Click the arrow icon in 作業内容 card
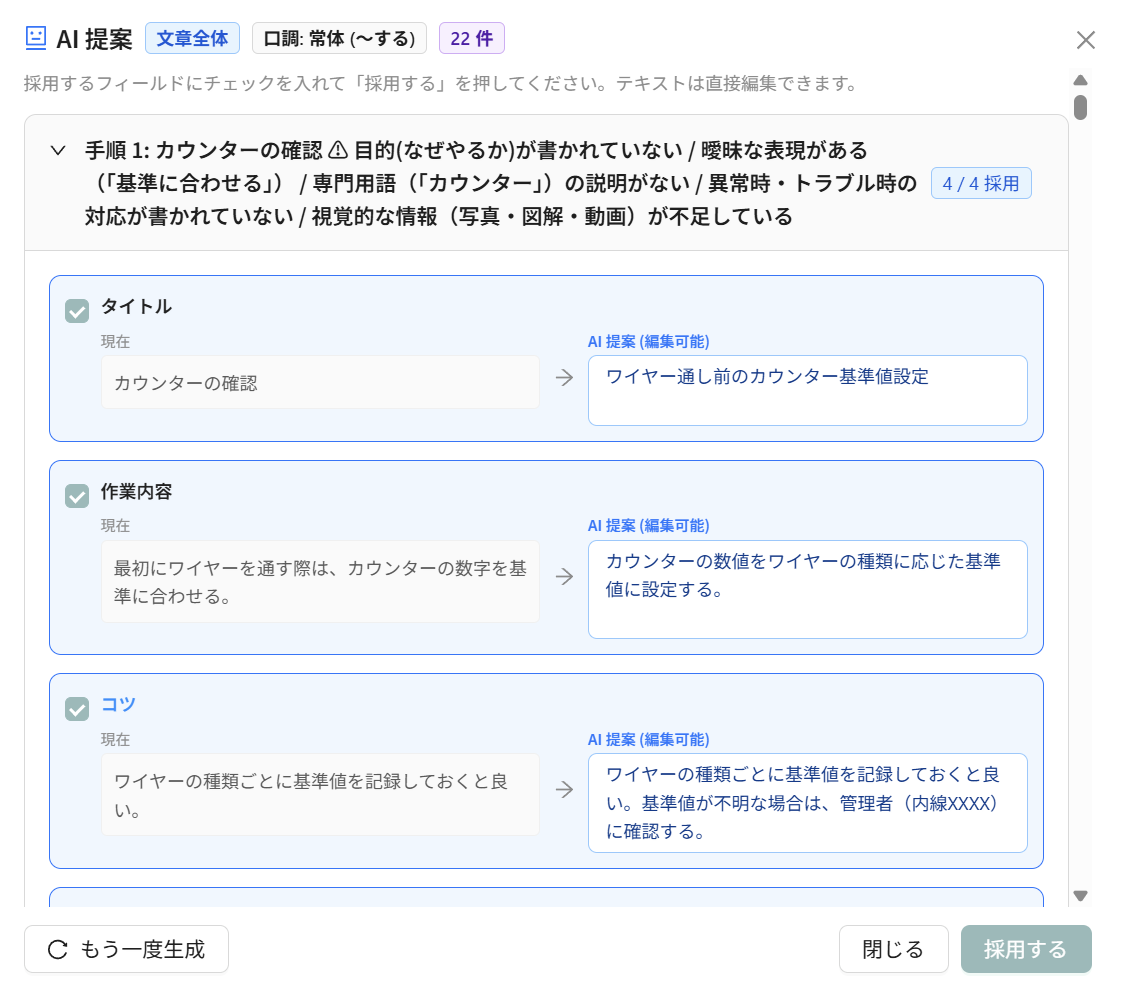Screen dimensions: 1121x987 (564, 576)
